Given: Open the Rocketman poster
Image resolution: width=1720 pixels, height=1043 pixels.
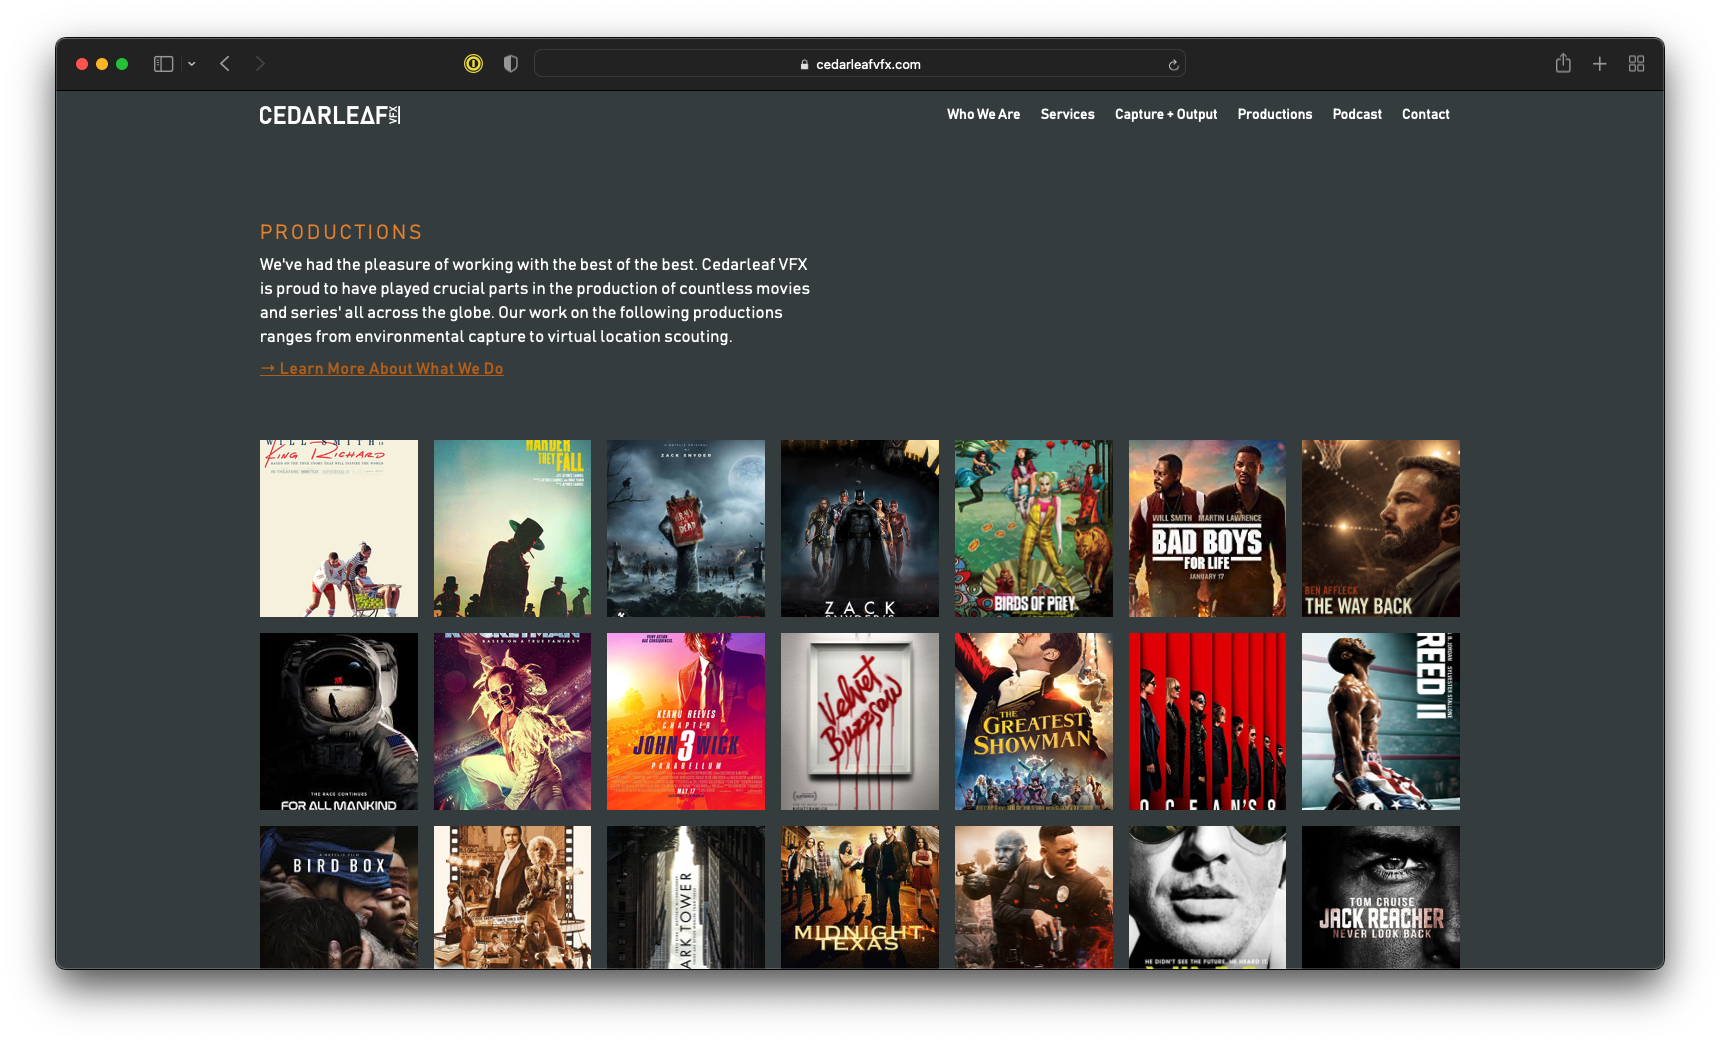Looking at the screenshot, I should pos(512,721).
